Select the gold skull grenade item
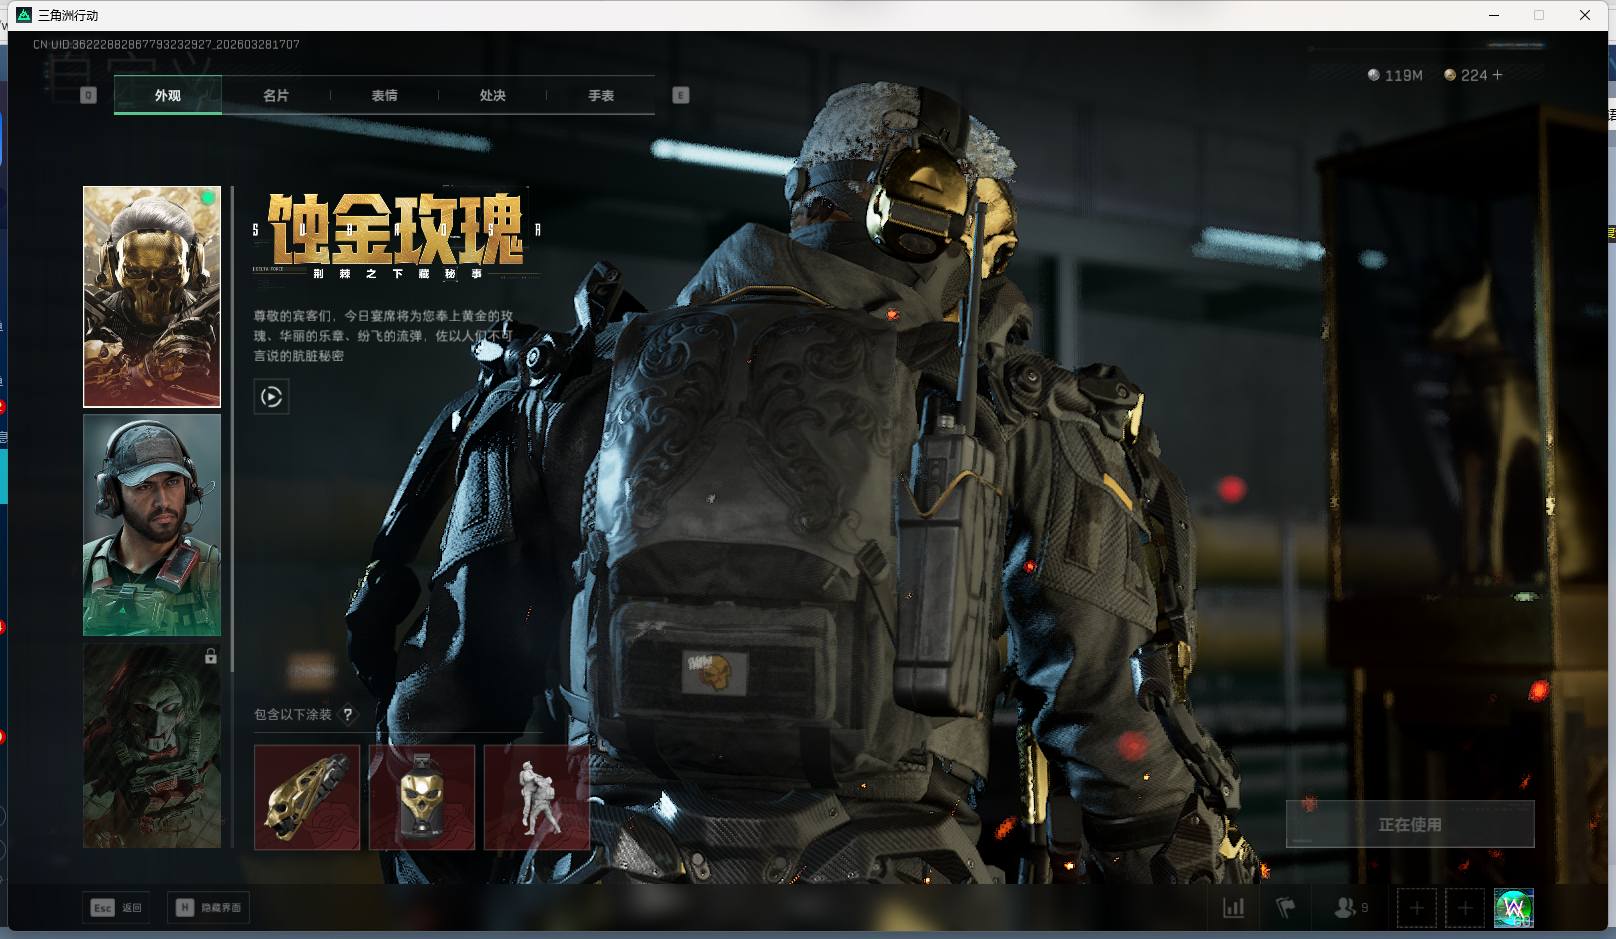Image resolution: width=1616 pixels, height=939 pixels. click(x=421, y=798)
